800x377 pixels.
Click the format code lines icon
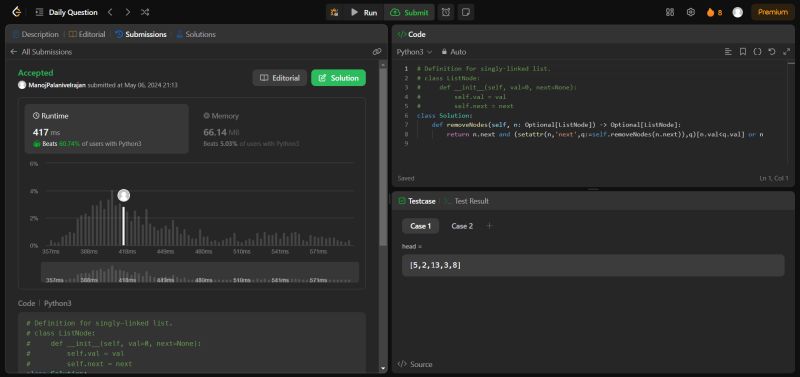(x=728, y=52)
